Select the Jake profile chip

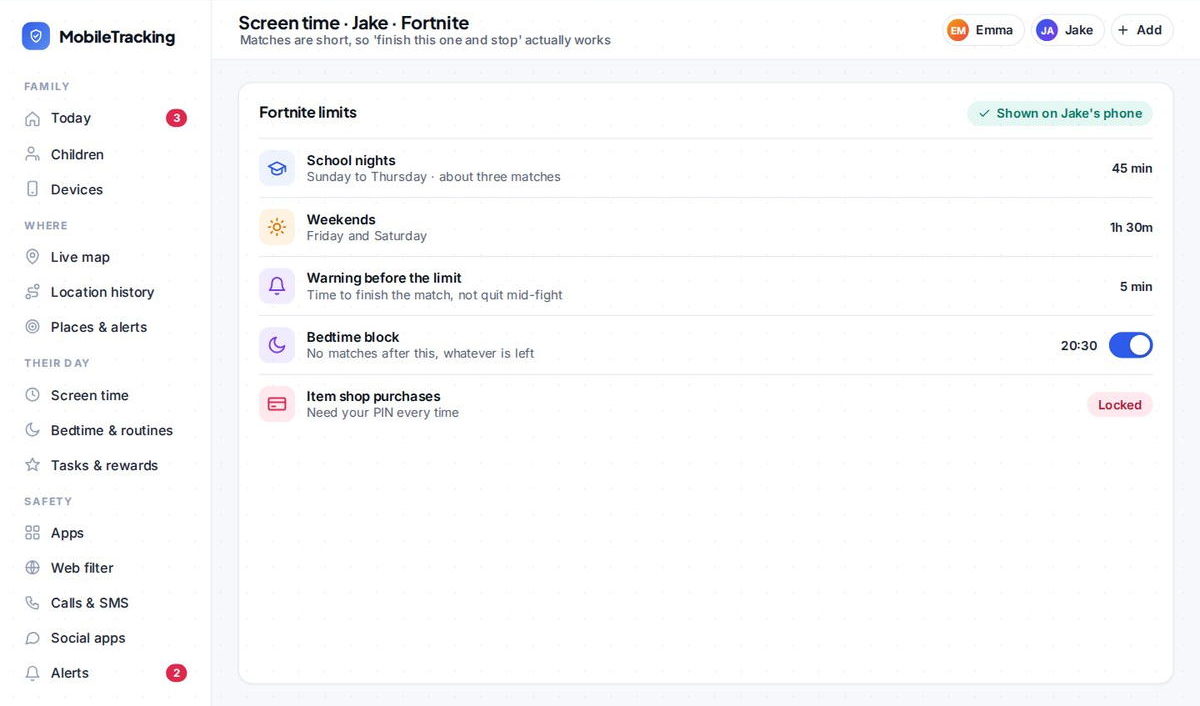click(1068, 30)
